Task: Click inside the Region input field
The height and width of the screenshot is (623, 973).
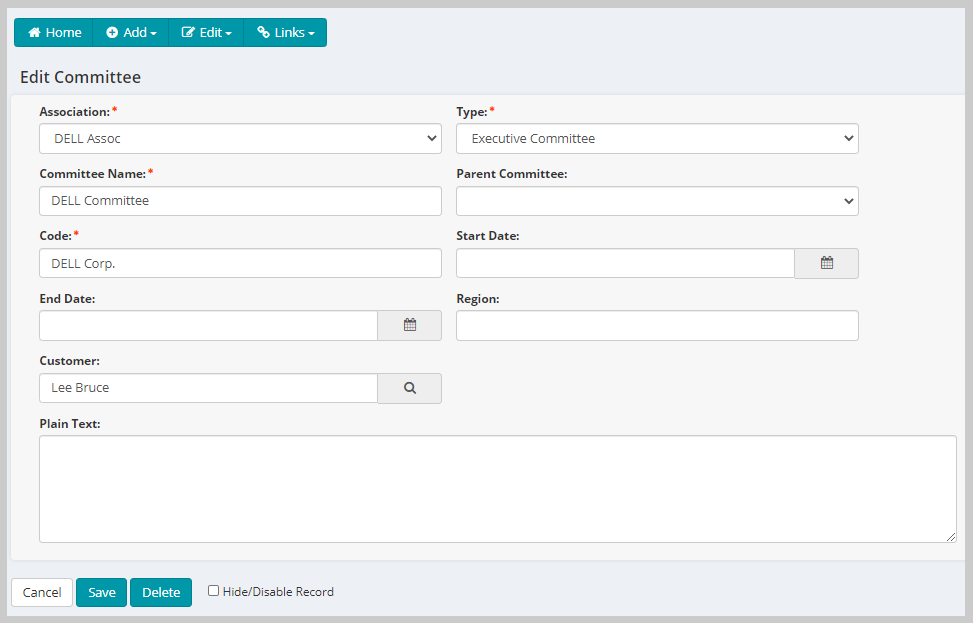Action: (x=657, y=325)
